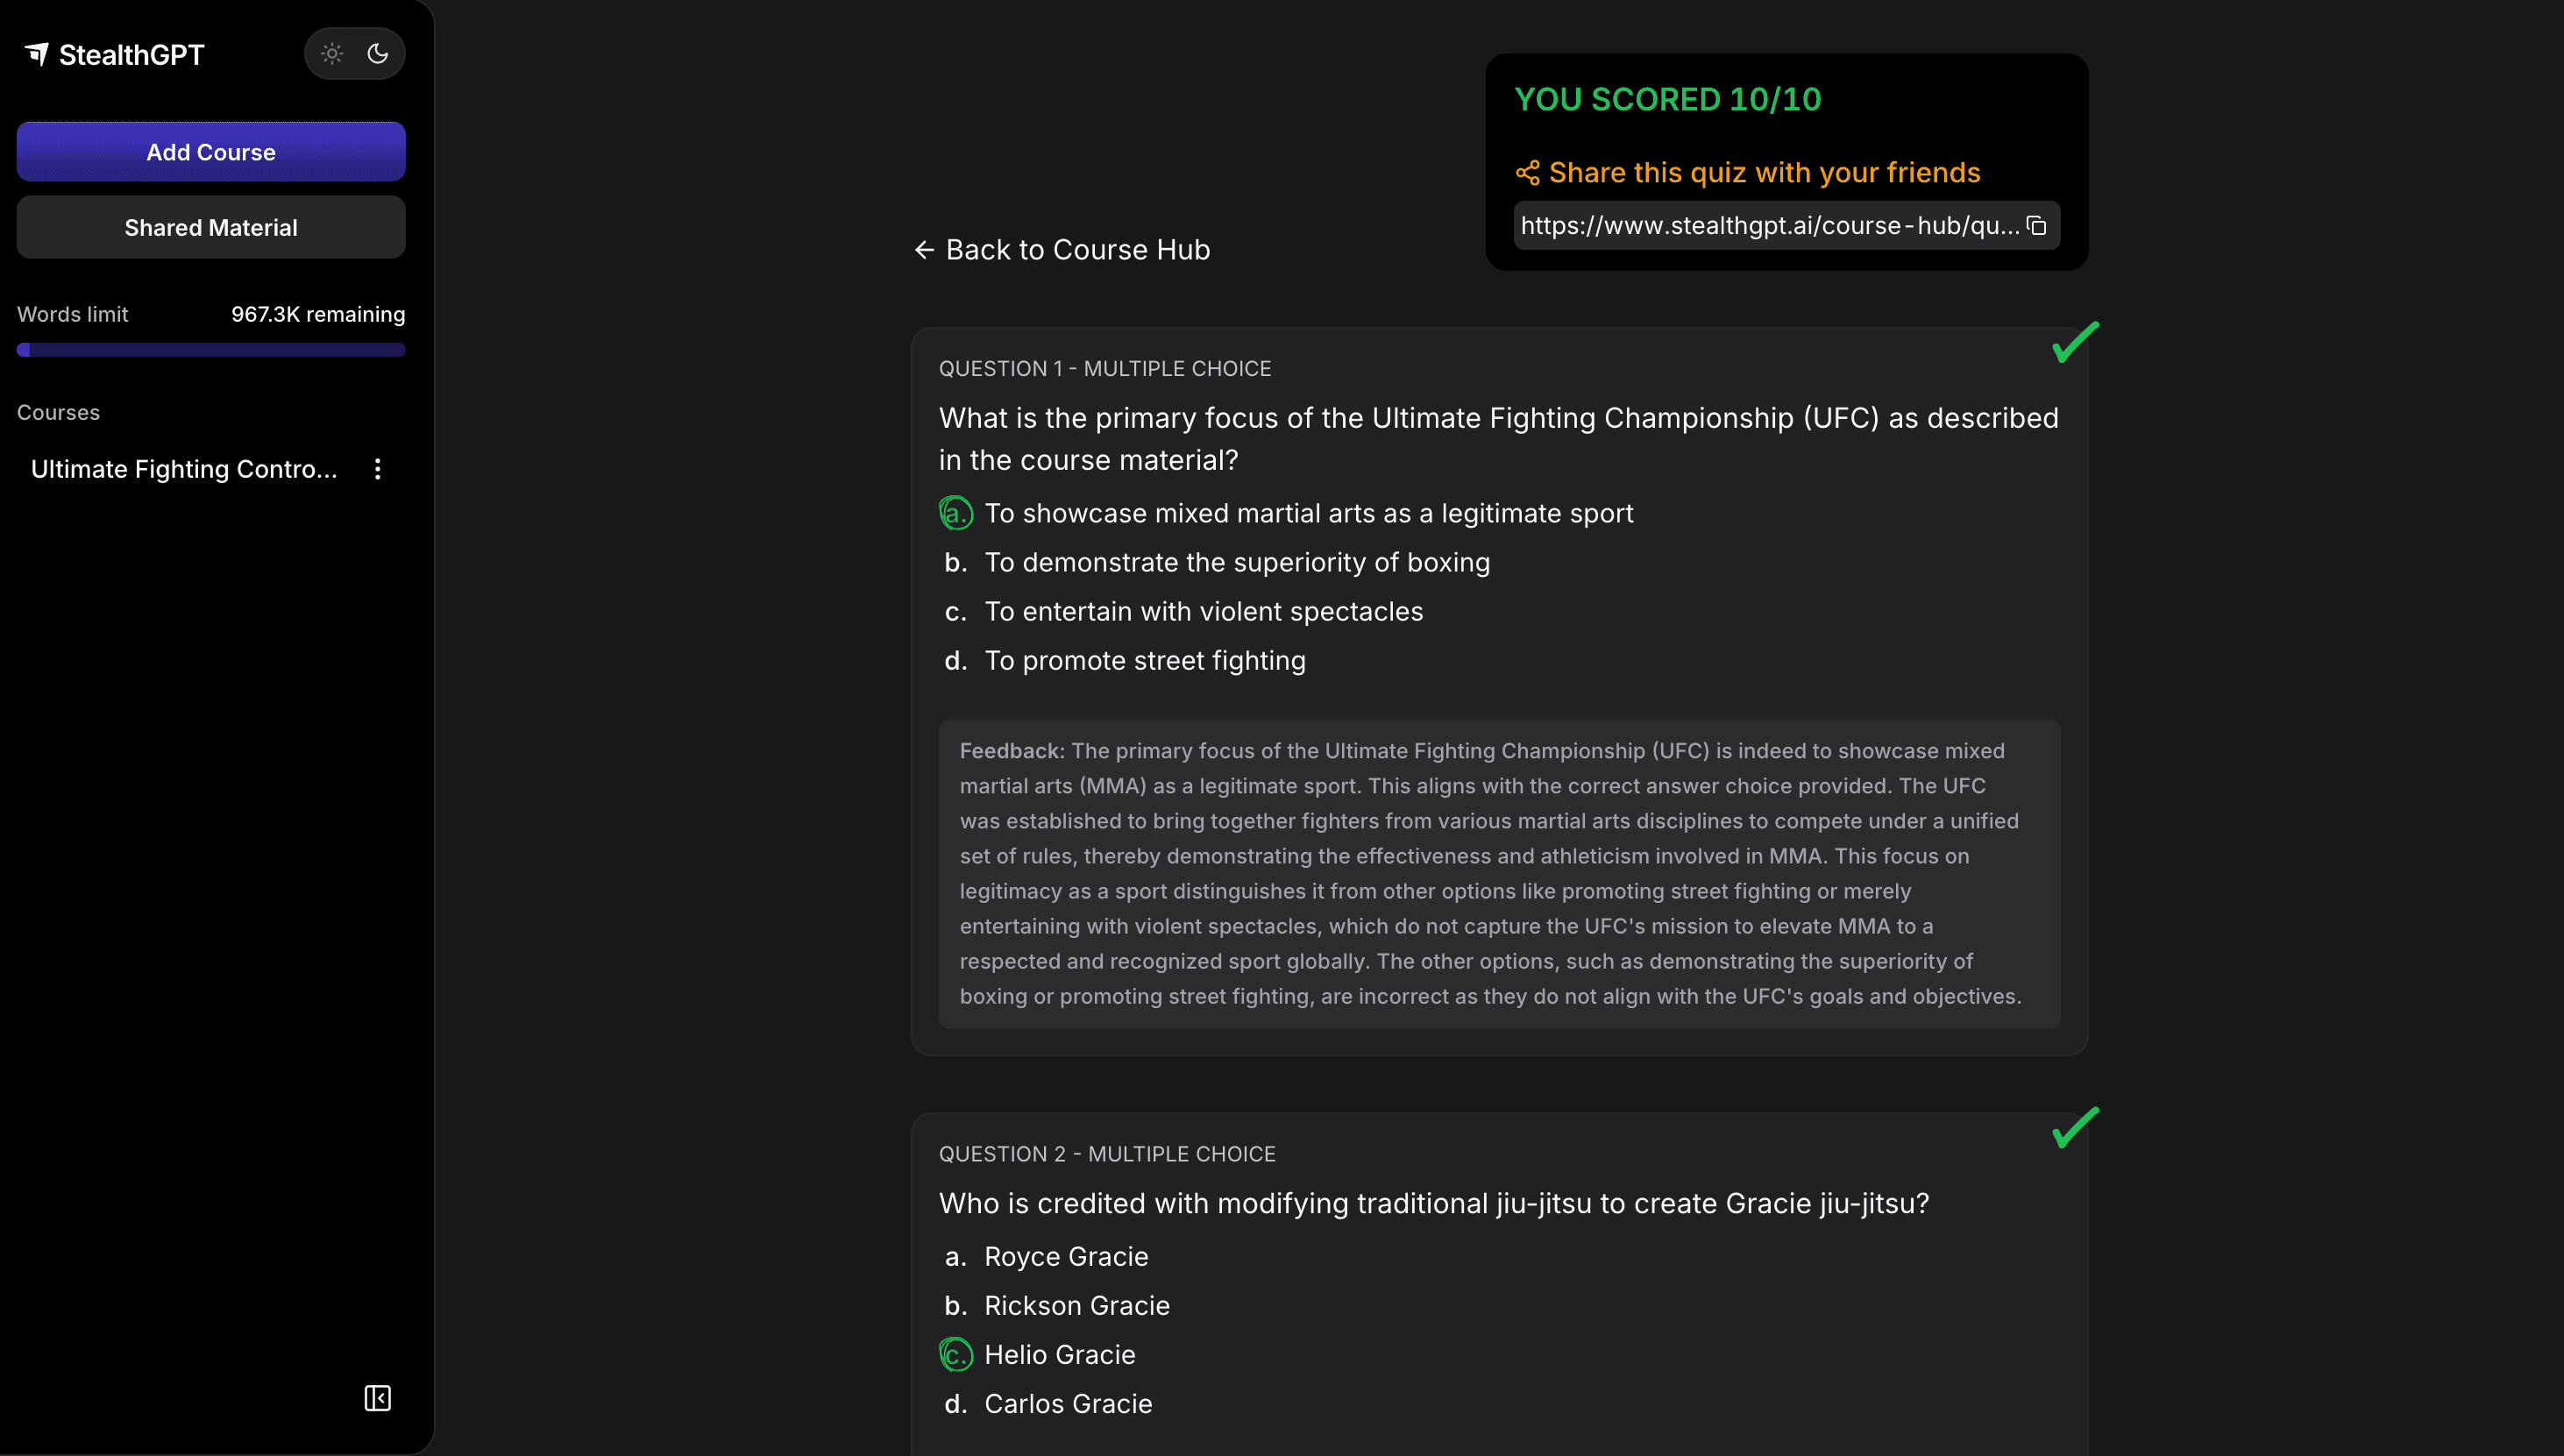This screenshot has height=1456, width=2564.
Task: Open the Ultimate Fighting course options menu
Action: click(x=377, y=470)
